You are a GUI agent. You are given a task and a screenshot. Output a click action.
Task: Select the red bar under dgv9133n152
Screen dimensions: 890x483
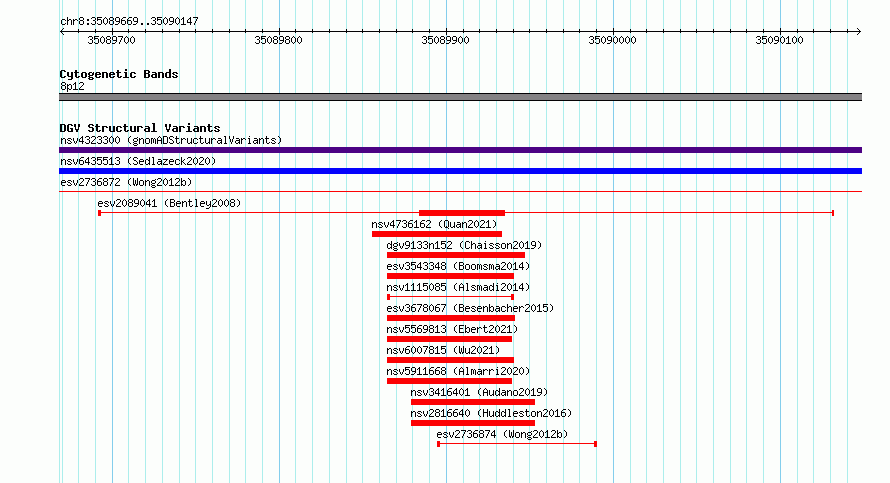(456, 255)
